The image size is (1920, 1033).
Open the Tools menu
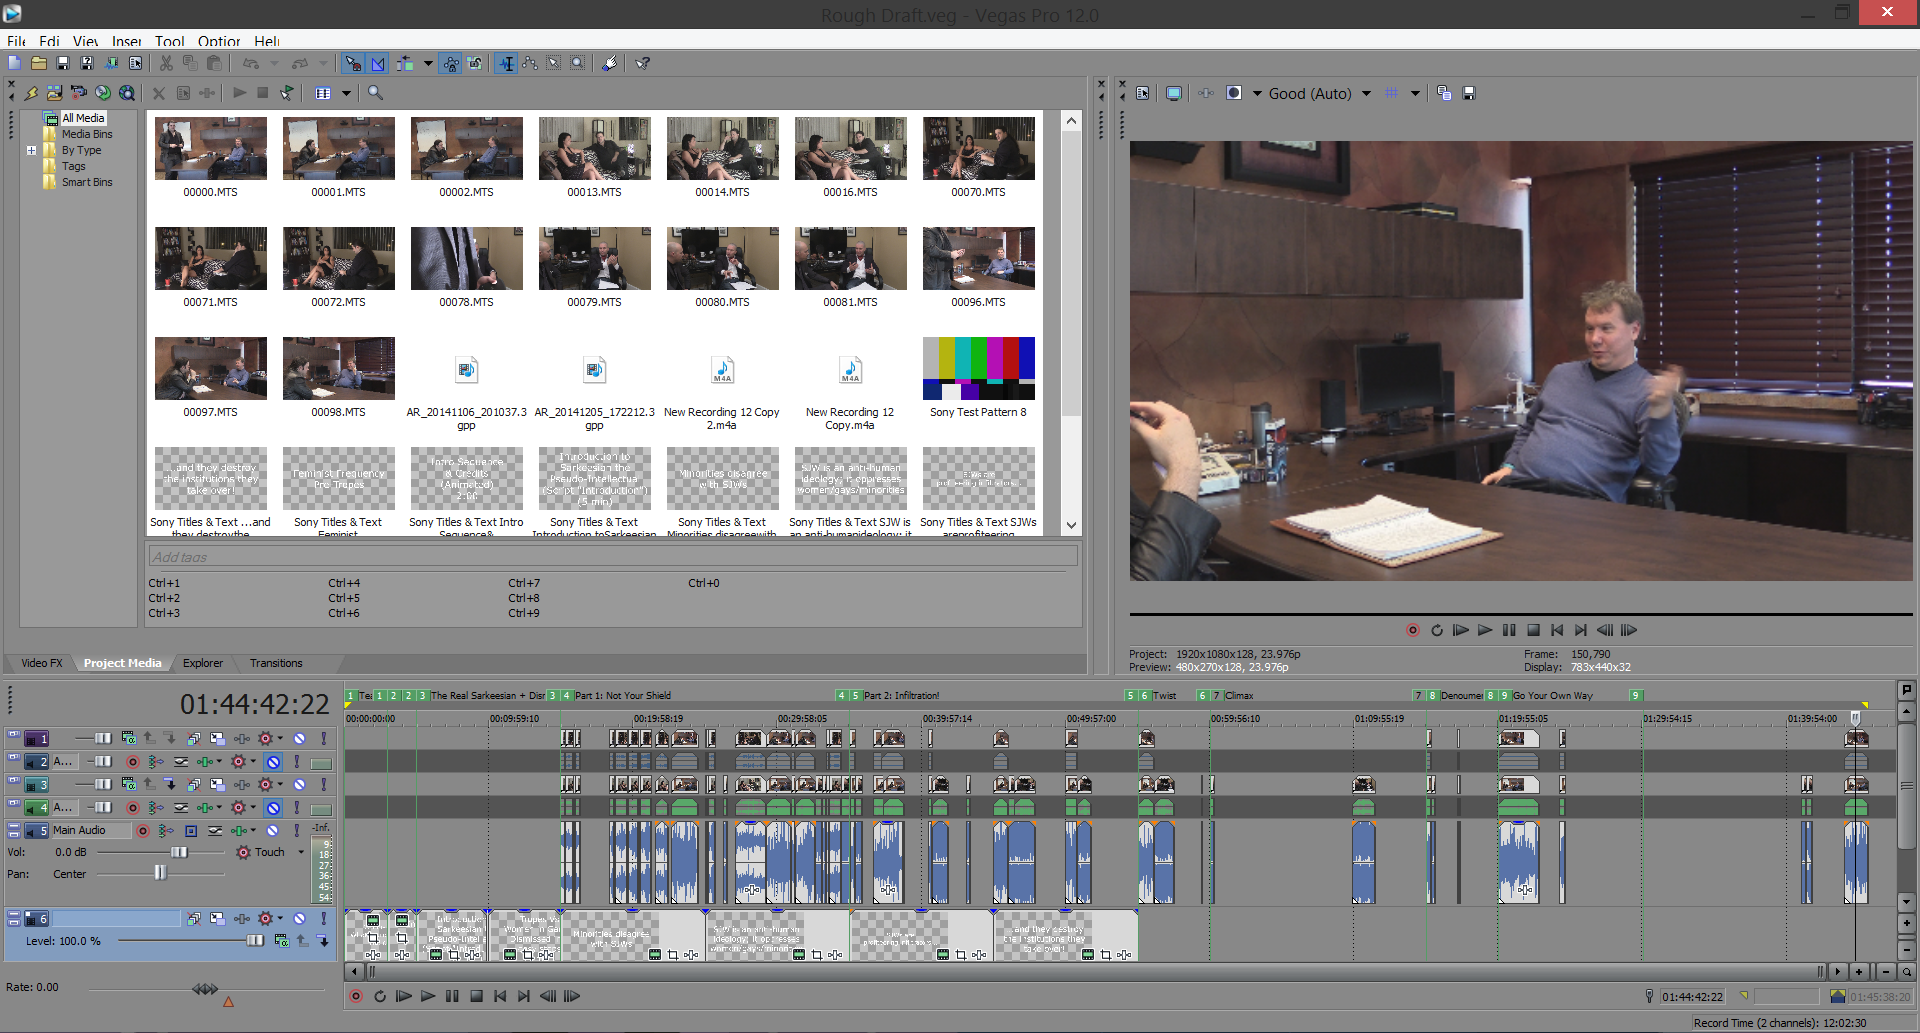[169, 41]
